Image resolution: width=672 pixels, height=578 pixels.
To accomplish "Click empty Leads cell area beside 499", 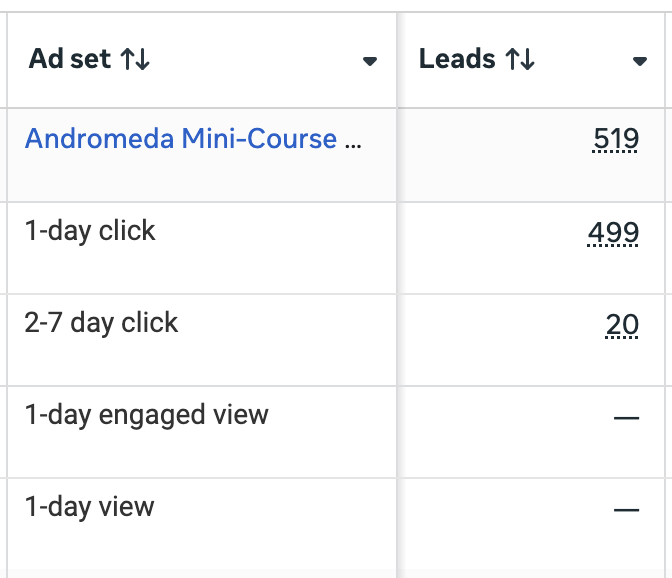I will pyautogui.click(x=490, y=248).
